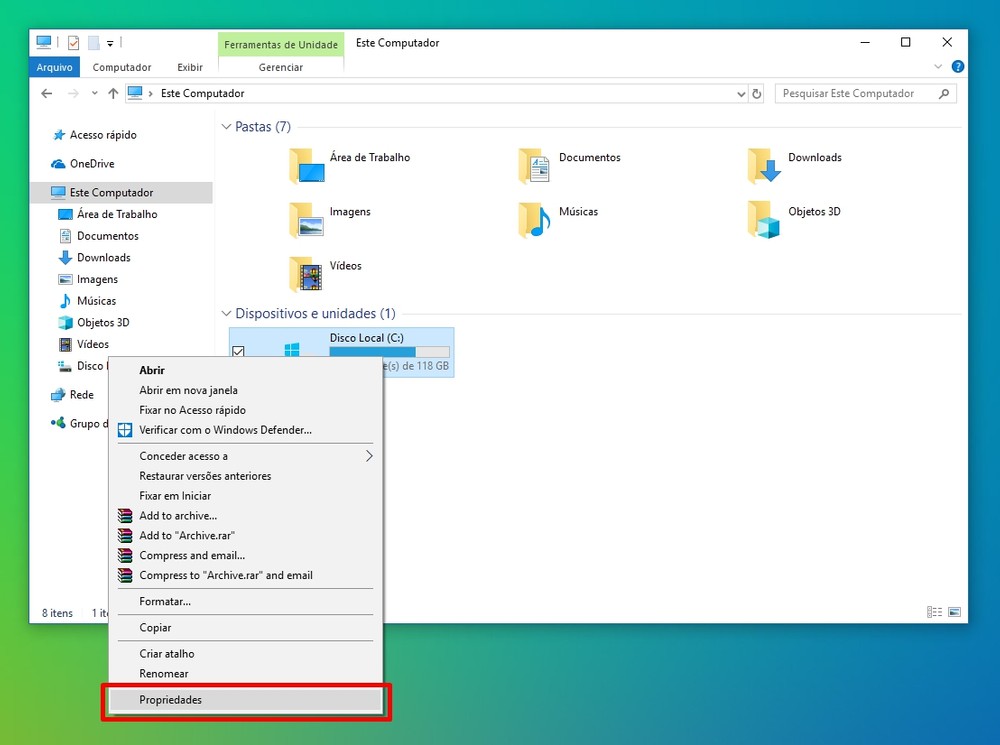This screenshot has height=745, width=1000.
Task: Select the Documentos folder icon
Action: [534, 165]
